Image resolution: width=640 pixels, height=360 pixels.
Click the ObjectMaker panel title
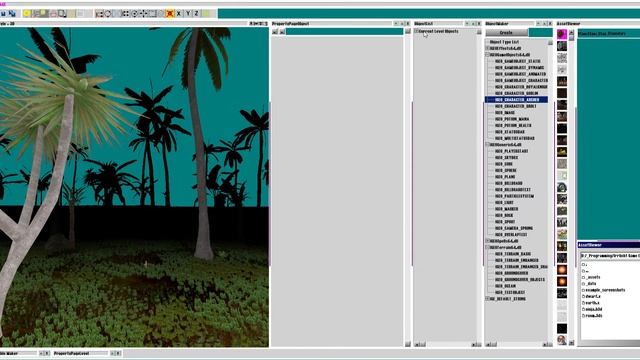(497, 24)
